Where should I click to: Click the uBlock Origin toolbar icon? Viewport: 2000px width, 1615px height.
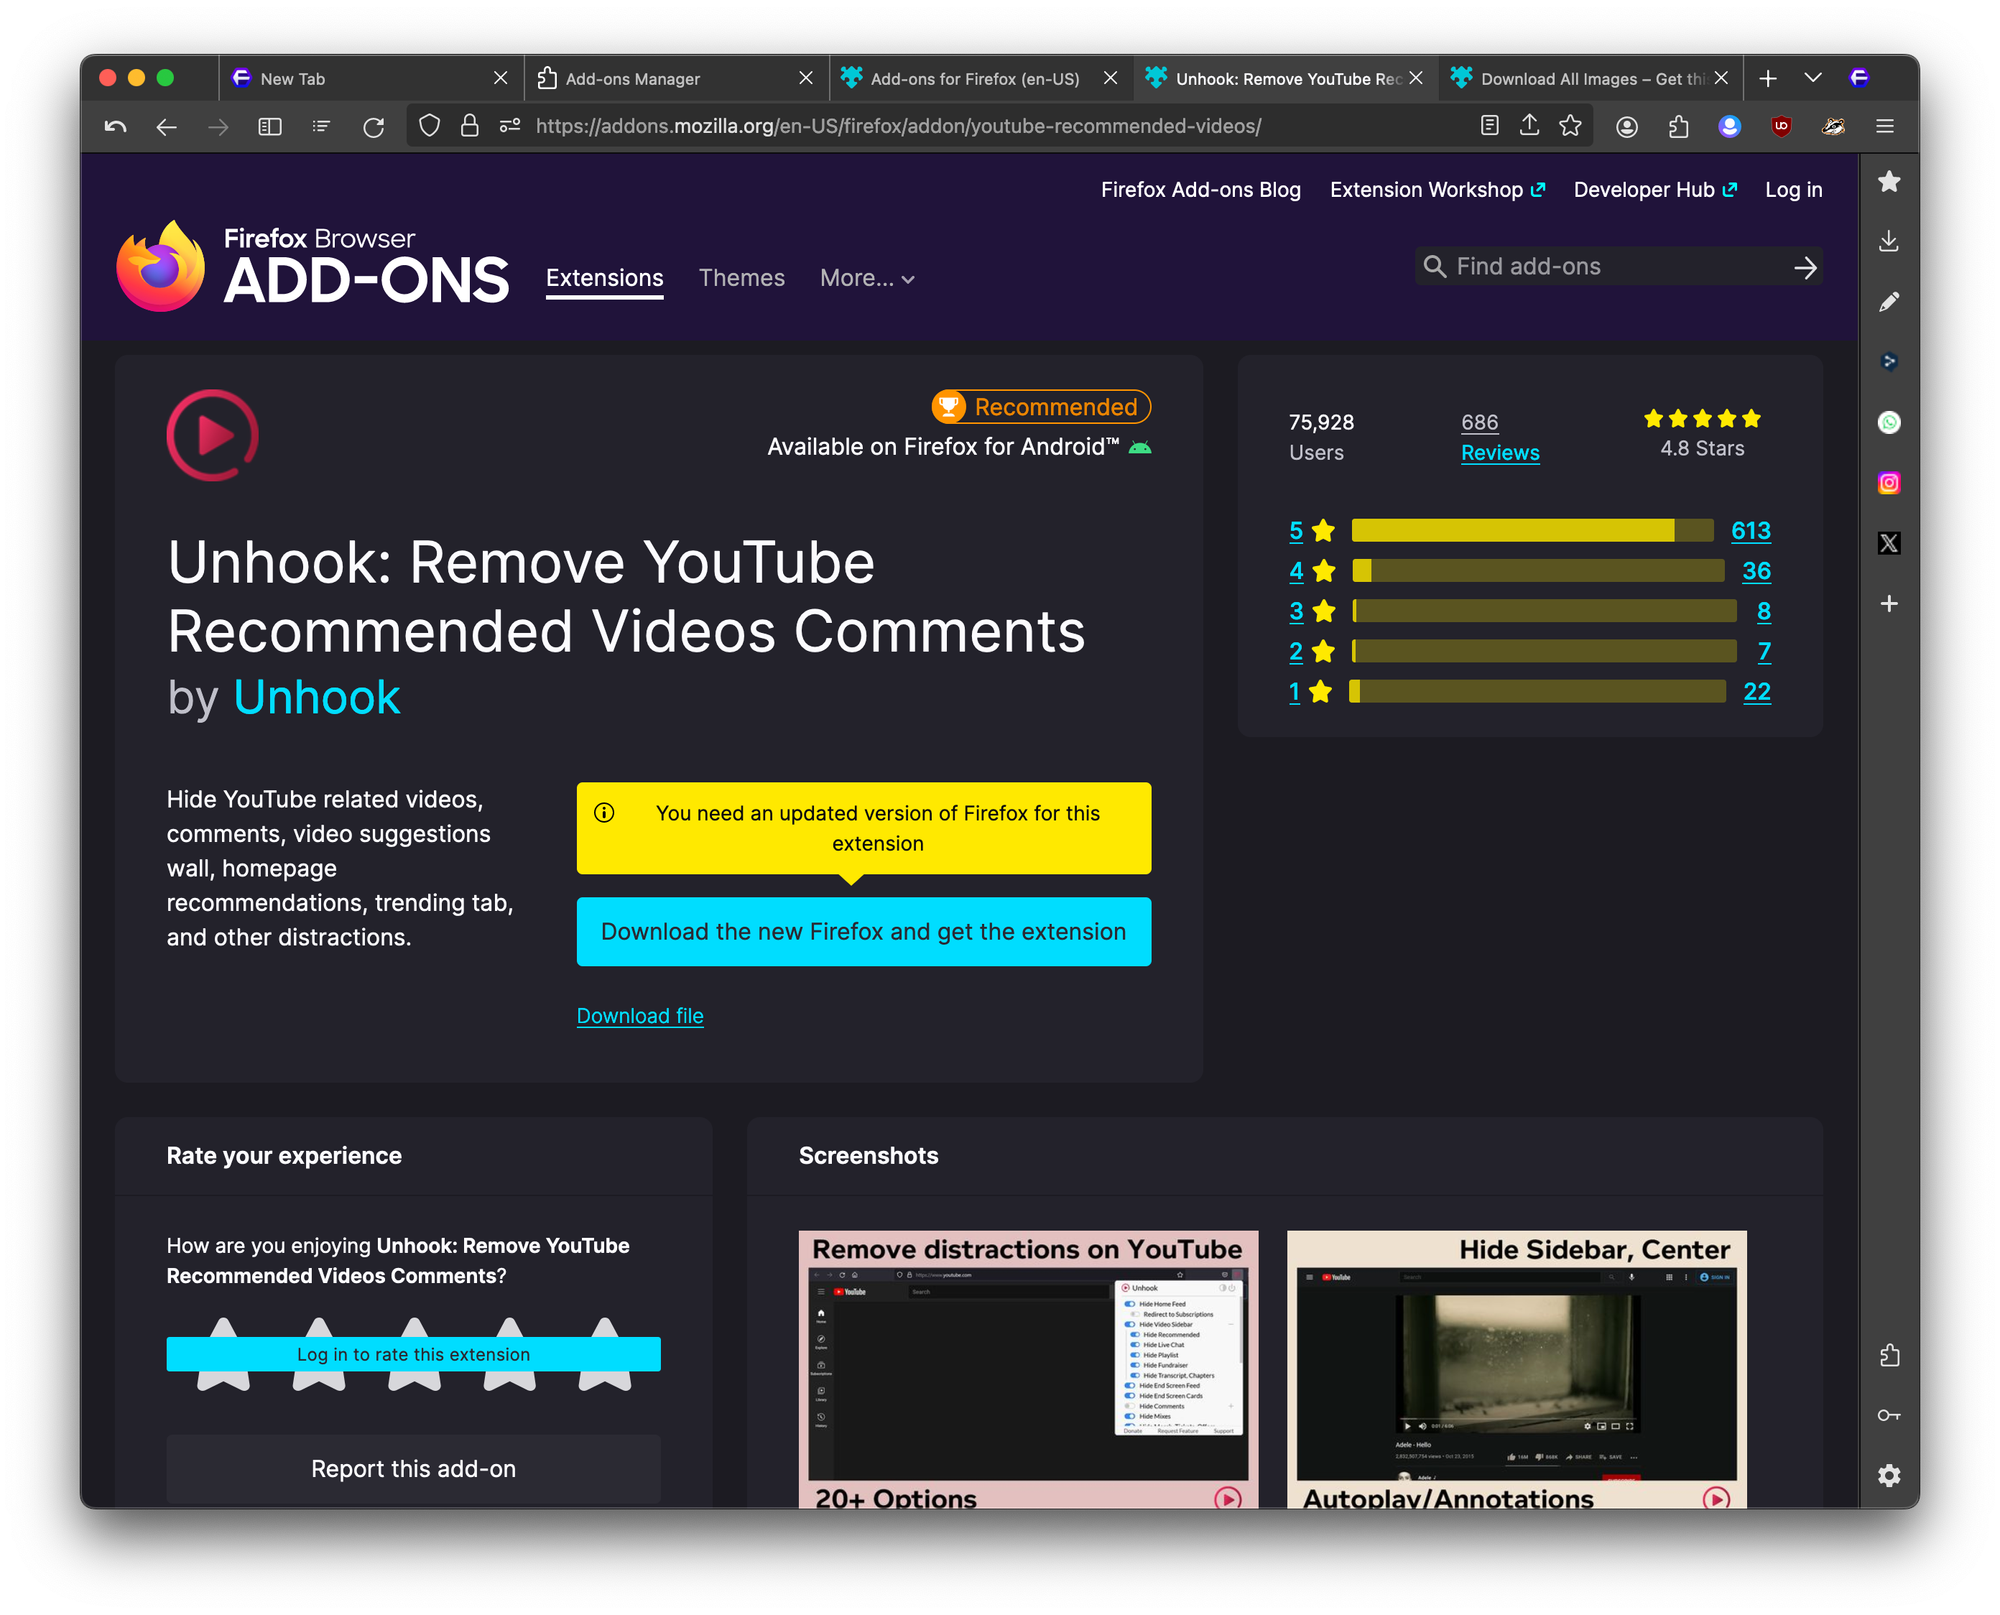tap(1781, 126)
